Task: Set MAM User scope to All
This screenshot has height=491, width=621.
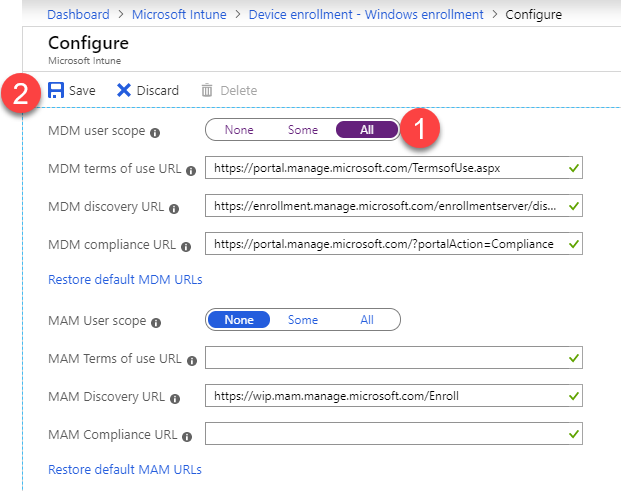Action: pyautogui.click(x=367, y=320)
